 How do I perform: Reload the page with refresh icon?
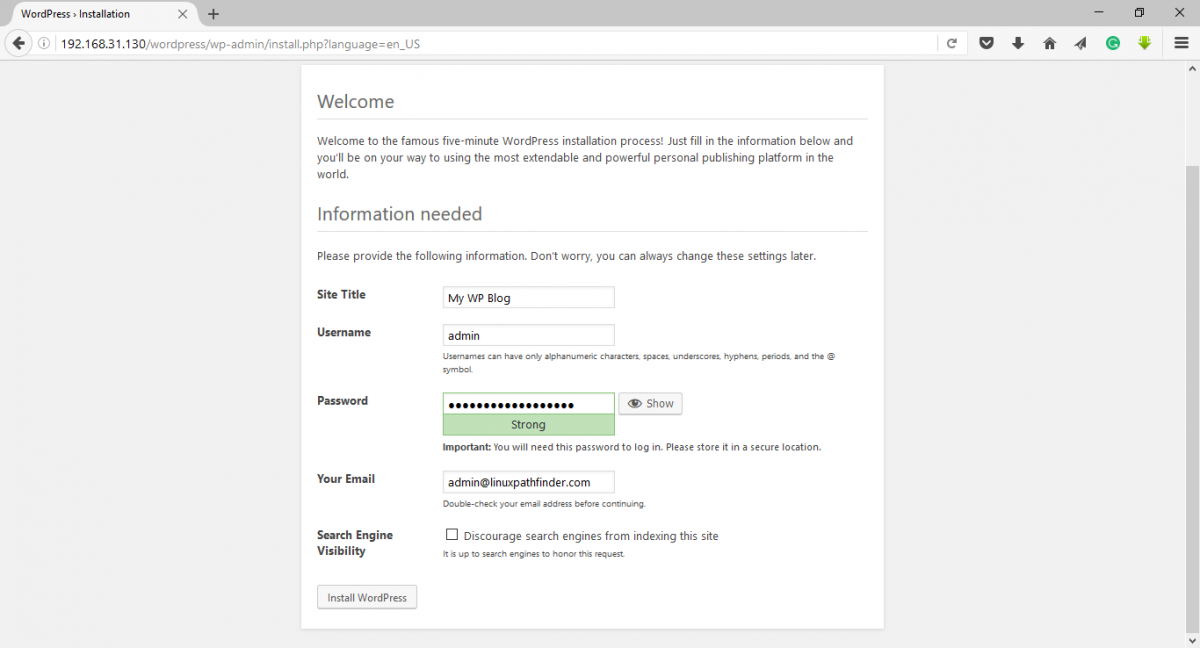(x=951, y=43)
